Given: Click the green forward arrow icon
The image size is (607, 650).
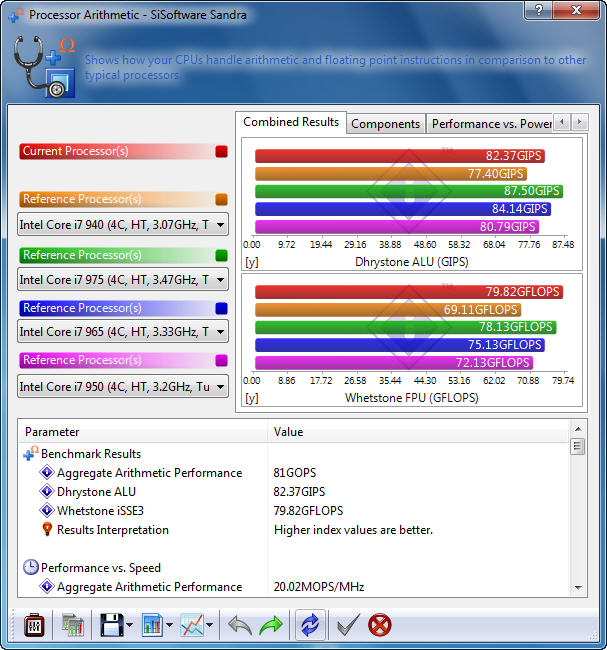Looking at the screenshot, I should [270, 625].
